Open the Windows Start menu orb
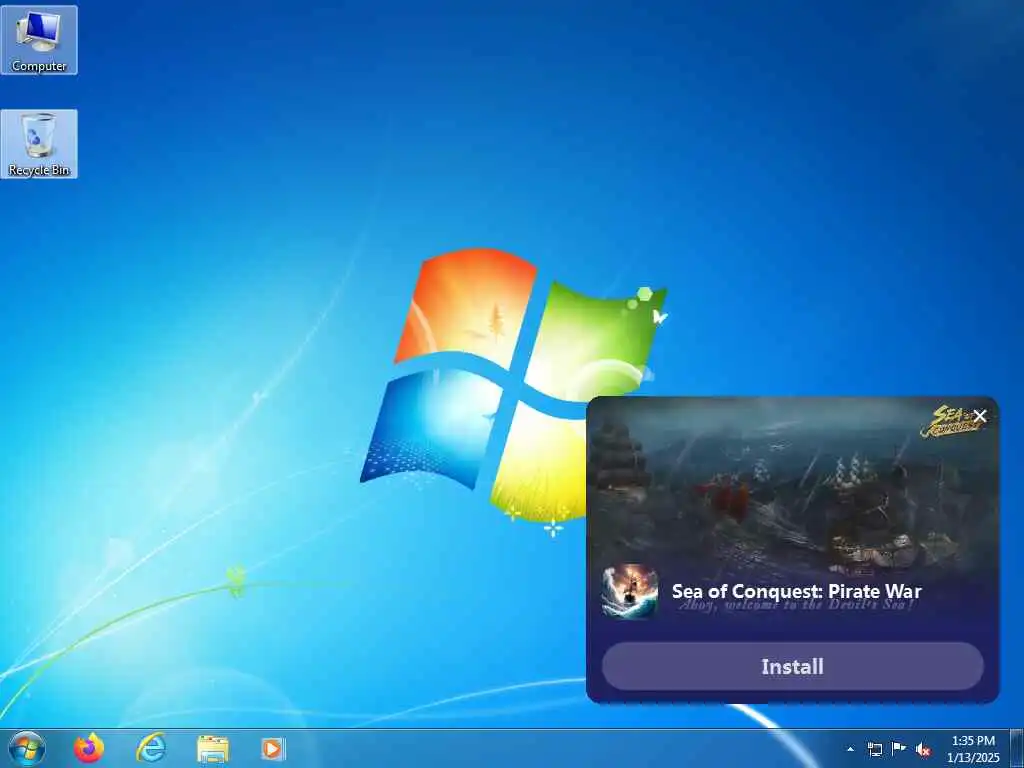The width and height of the screenshot is (1024, 768). click(27, 748)
